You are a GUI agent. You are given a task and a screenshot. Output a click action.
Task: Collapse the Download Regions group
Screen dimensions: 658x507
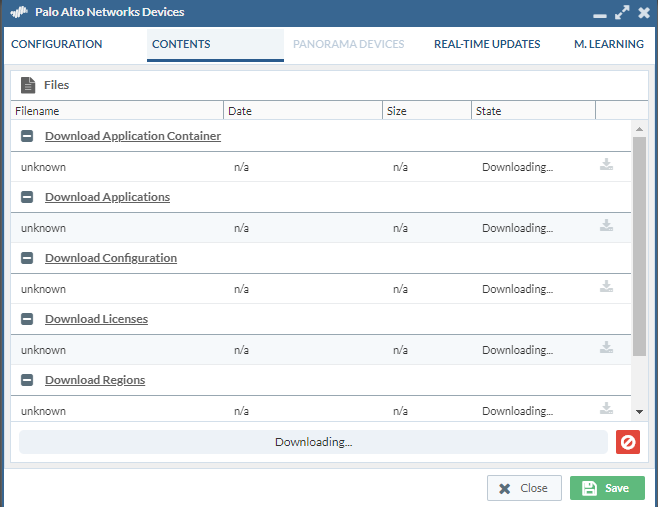tap(27, 380)
